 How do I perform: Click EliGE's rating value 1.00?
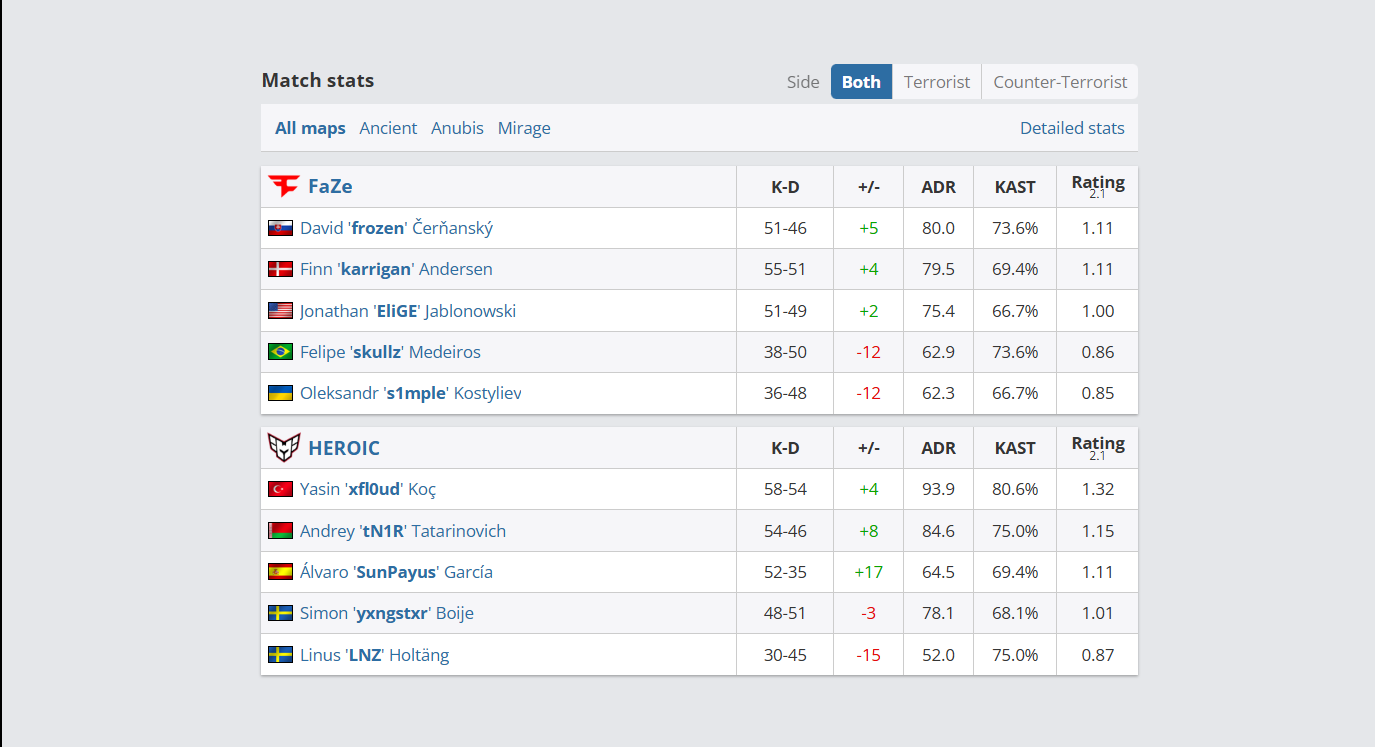[x=1098, y=311]
